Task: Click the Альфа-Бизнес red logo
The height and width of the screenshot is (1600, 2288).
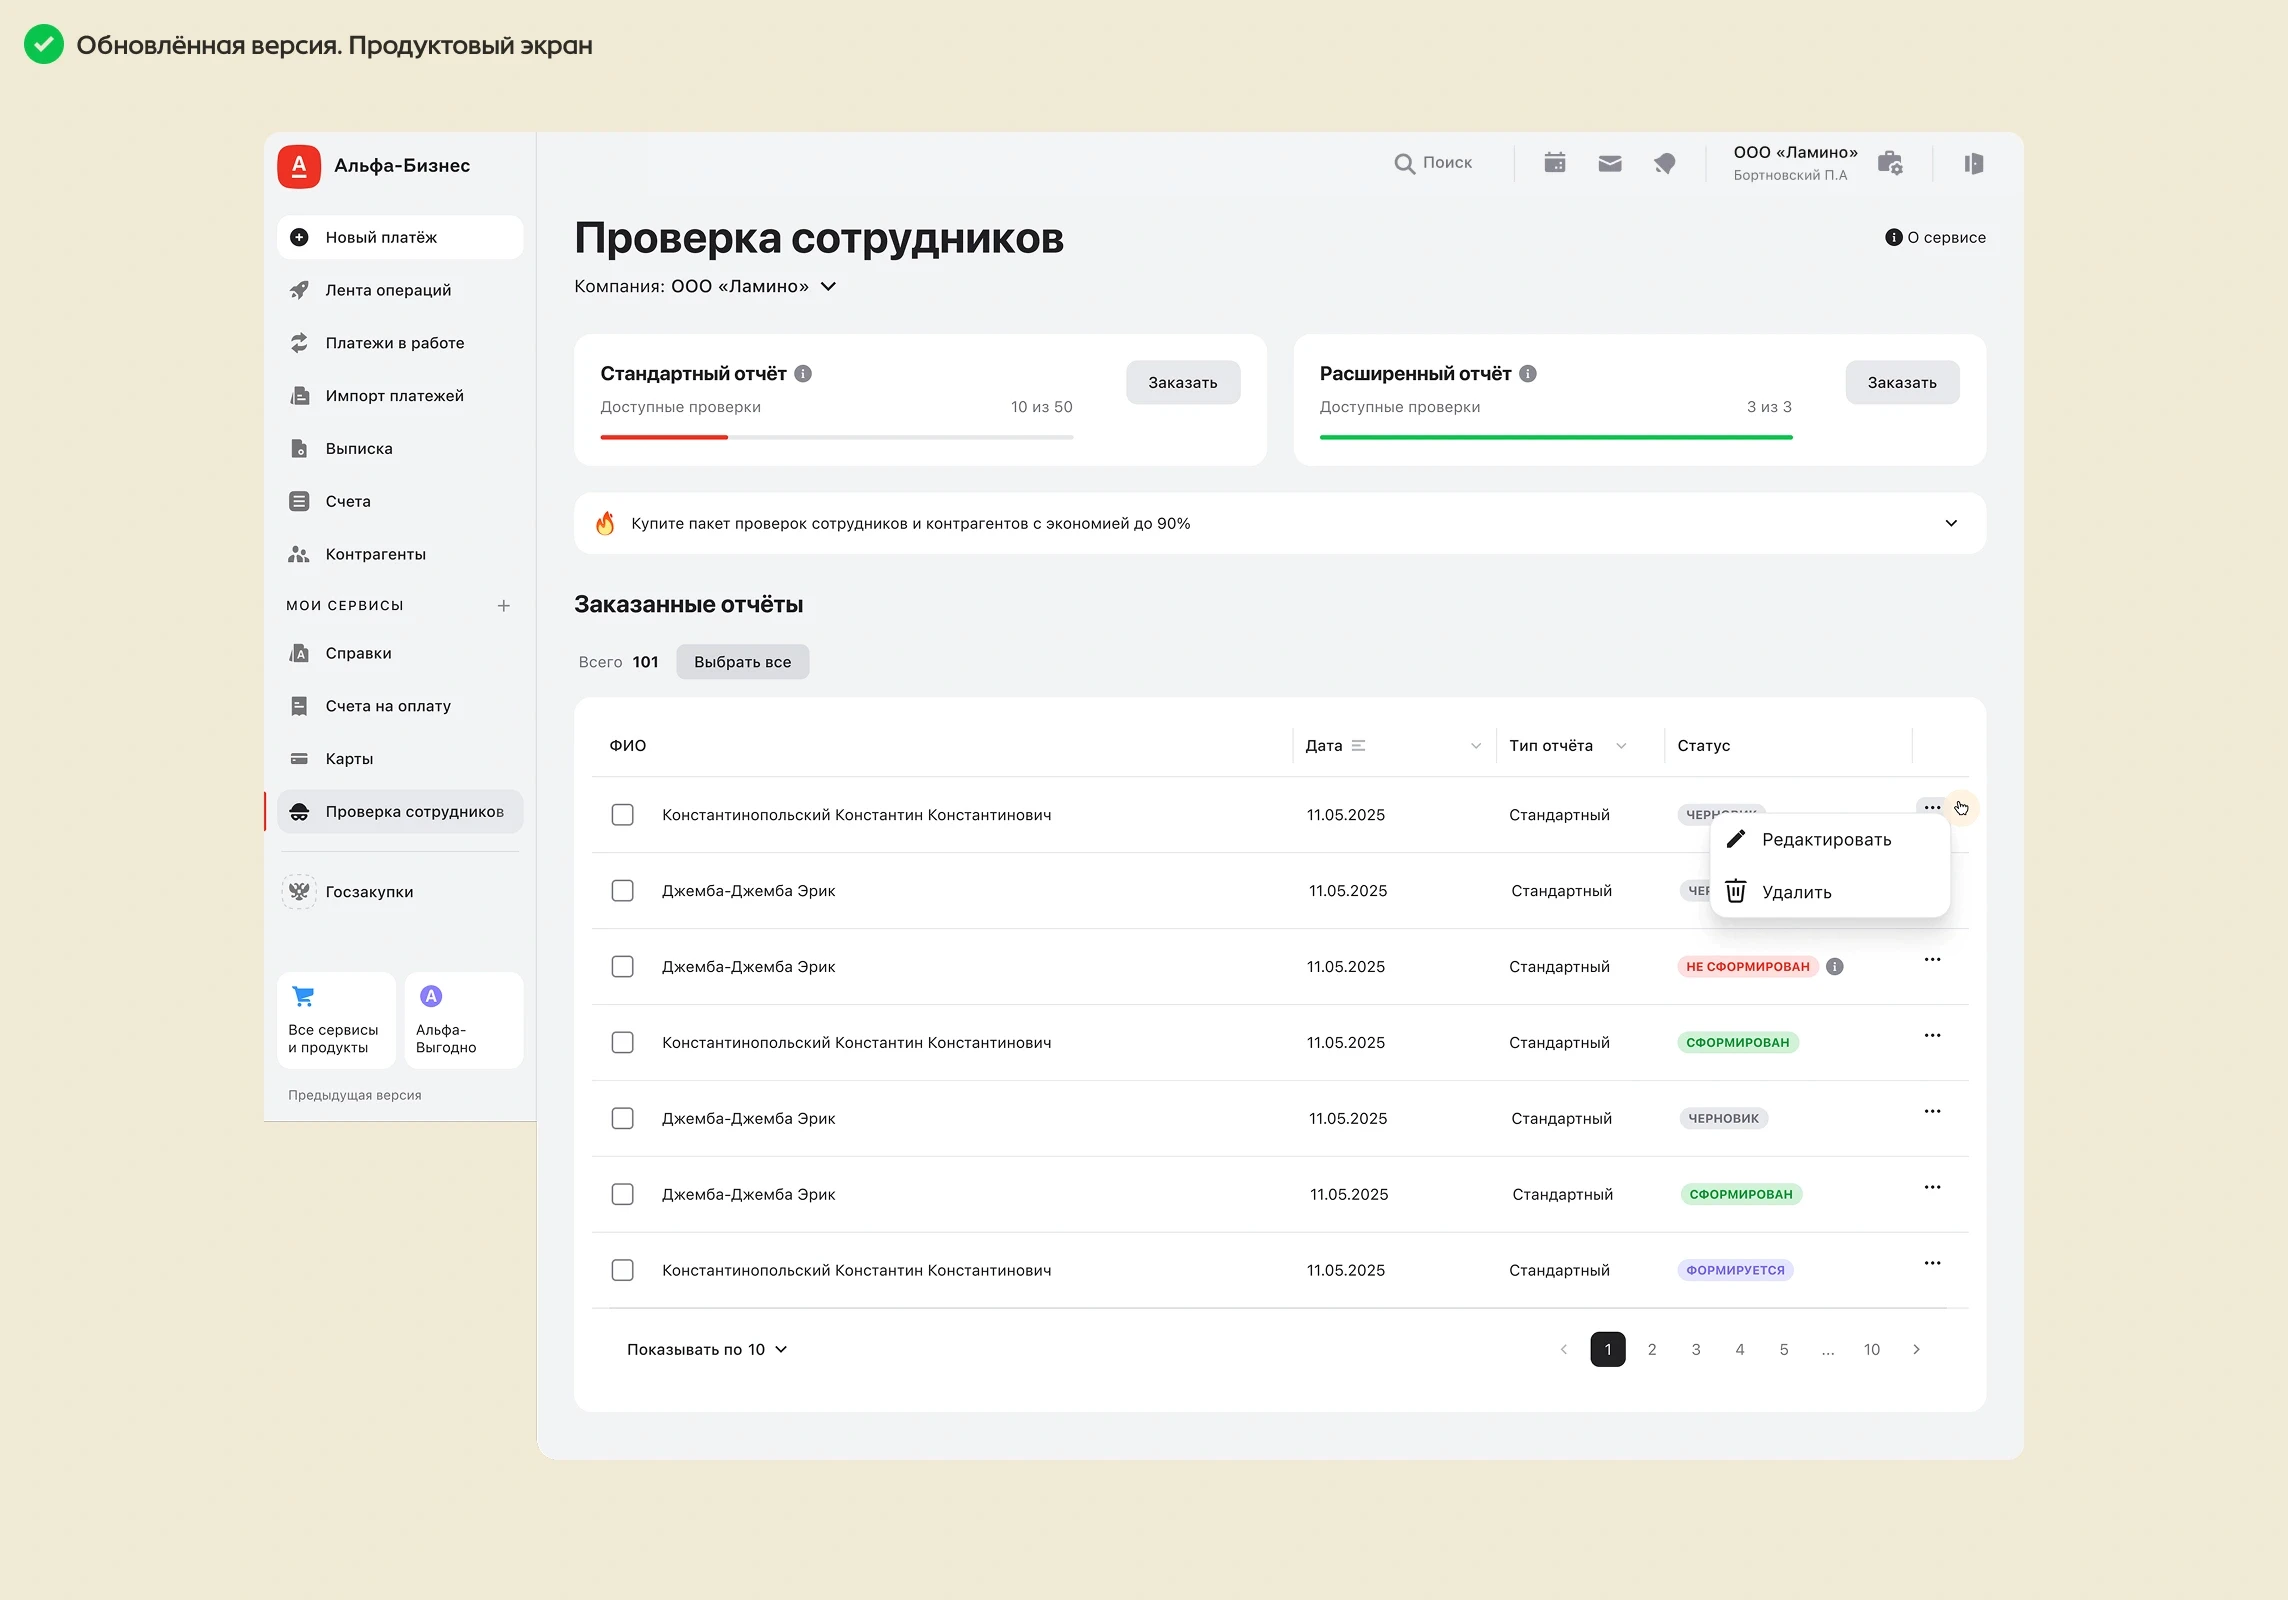Action: (x=299, y=166)
